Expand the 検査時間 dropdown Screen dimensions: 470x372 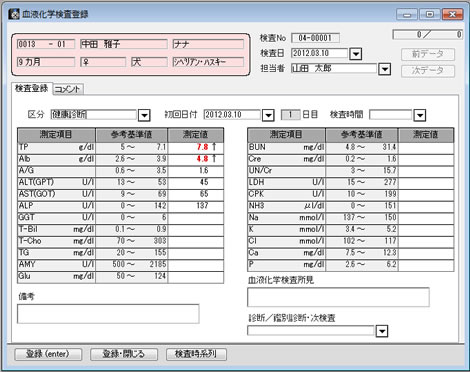click(420, 115)
